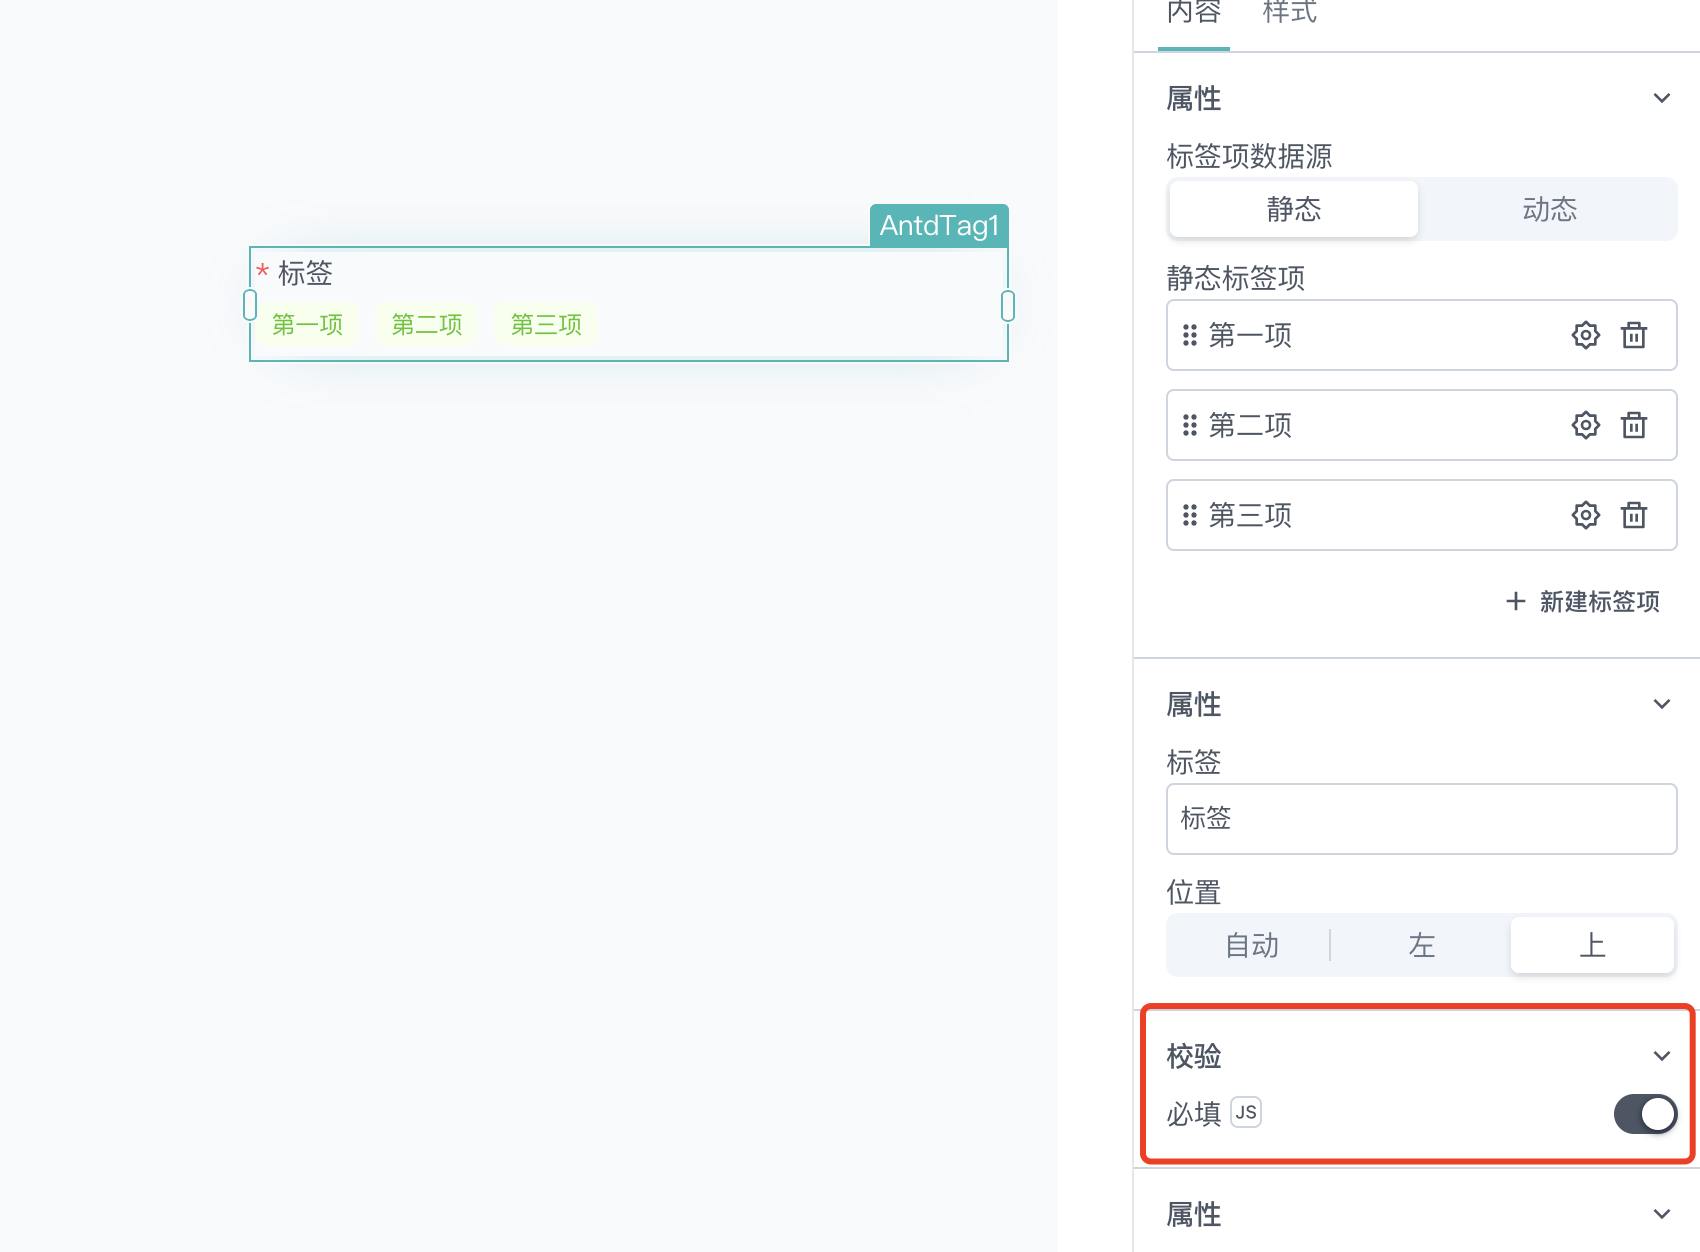Collapse the 校验 section chevron
Image resolution: width=1700 pixels, height=1252 pixels.
1662,1056
